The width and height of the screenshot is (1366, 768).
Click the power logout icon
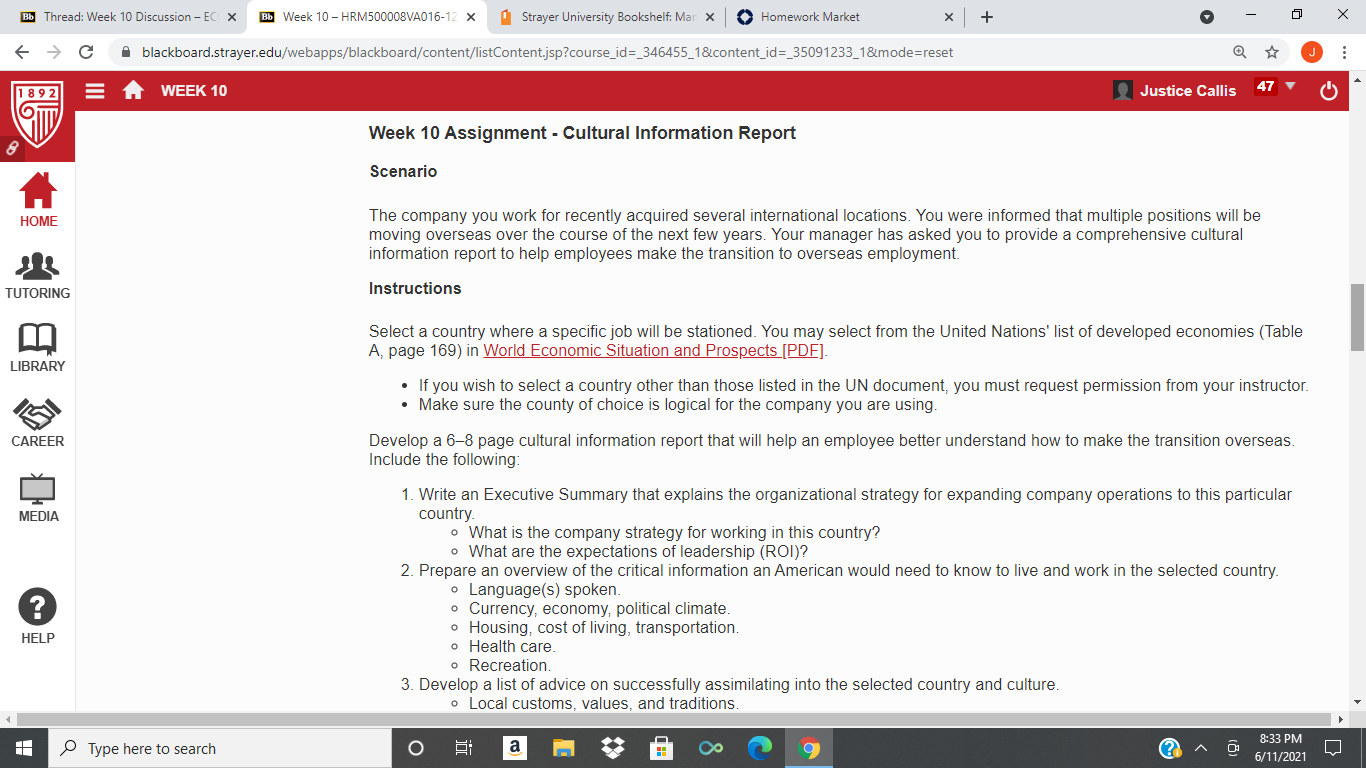(x=1329, y=91)
